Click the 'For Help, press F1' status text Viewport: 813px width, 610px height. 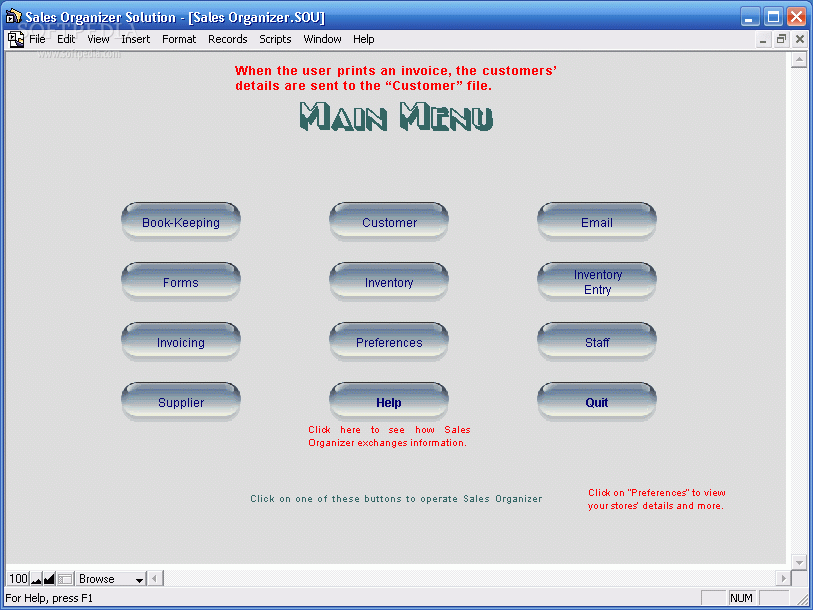[49, 598]
